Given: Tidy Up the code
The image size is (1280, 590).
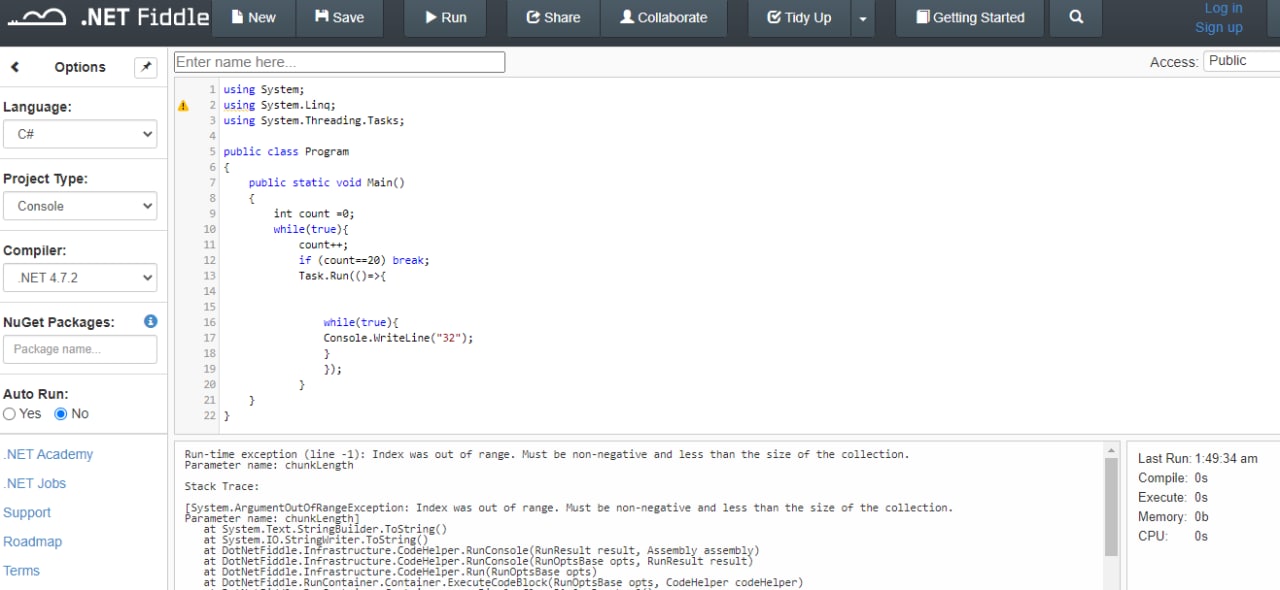Looking at the screenshot, I should point(799,18).
